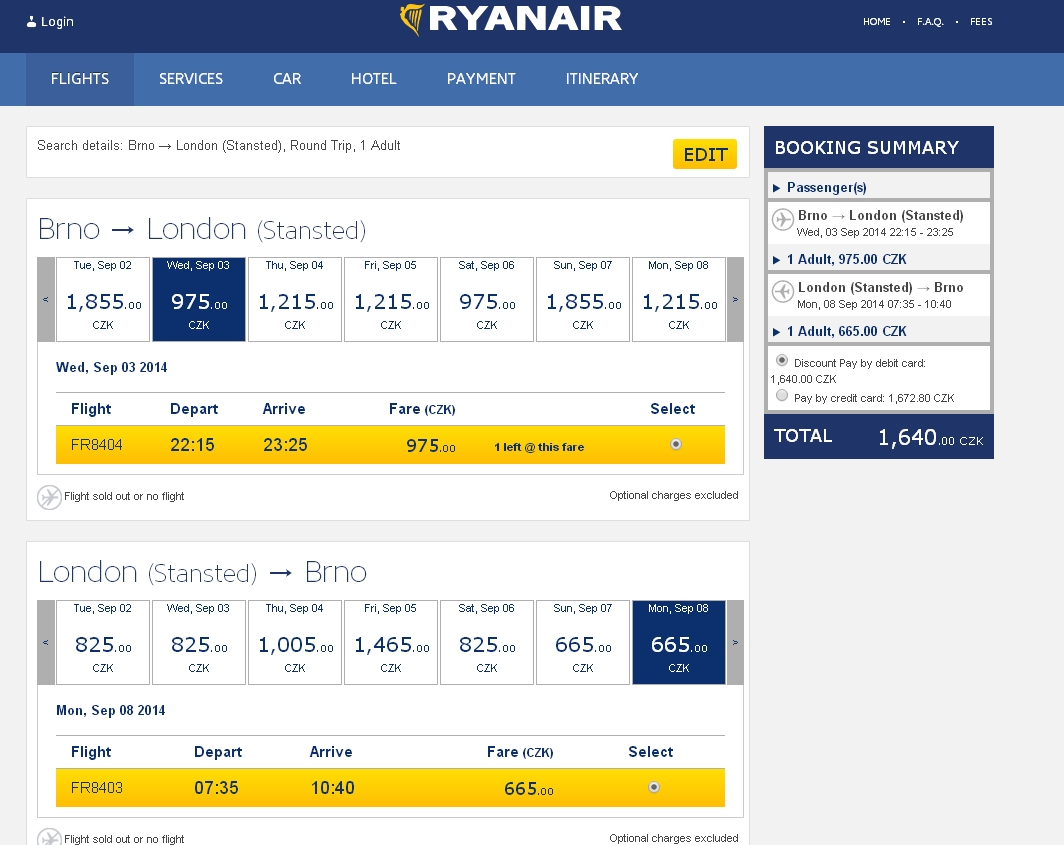Click flight number FR8404

pyautogui.click(x=96, y=445)
